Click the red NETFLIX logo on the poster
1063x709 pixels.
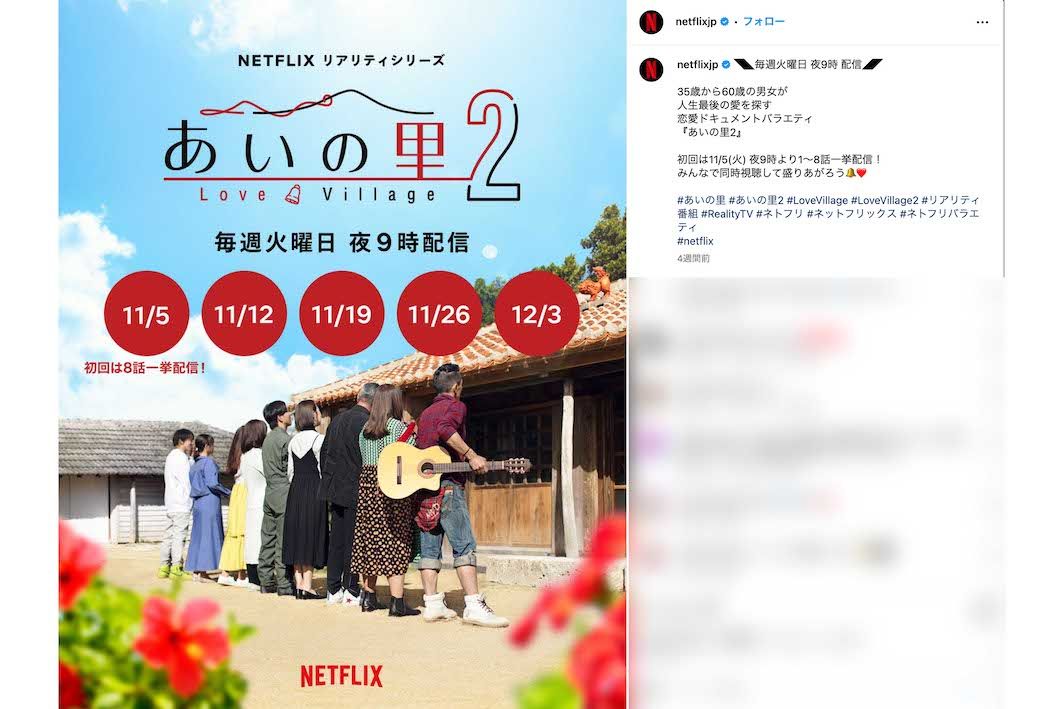pos(342,676)
